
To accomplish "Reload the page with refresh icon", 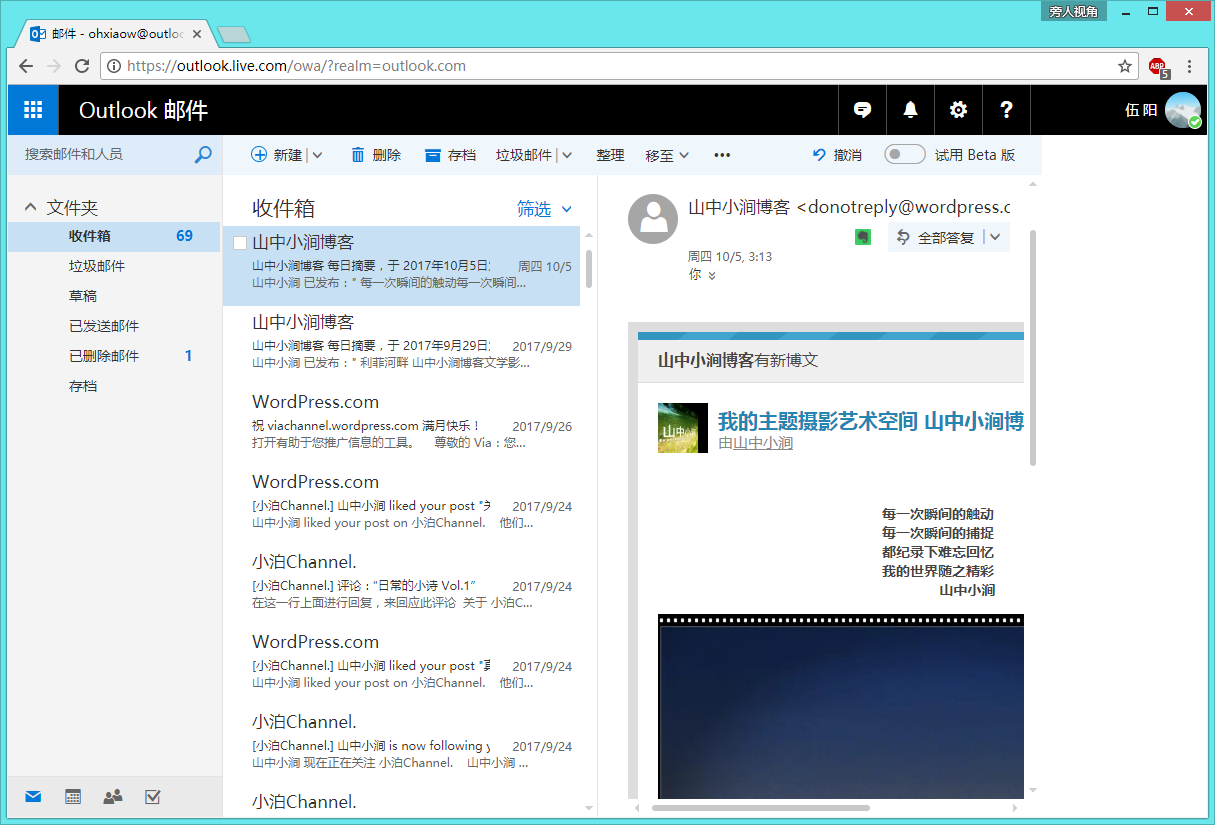I will click(x=82, y=66).
